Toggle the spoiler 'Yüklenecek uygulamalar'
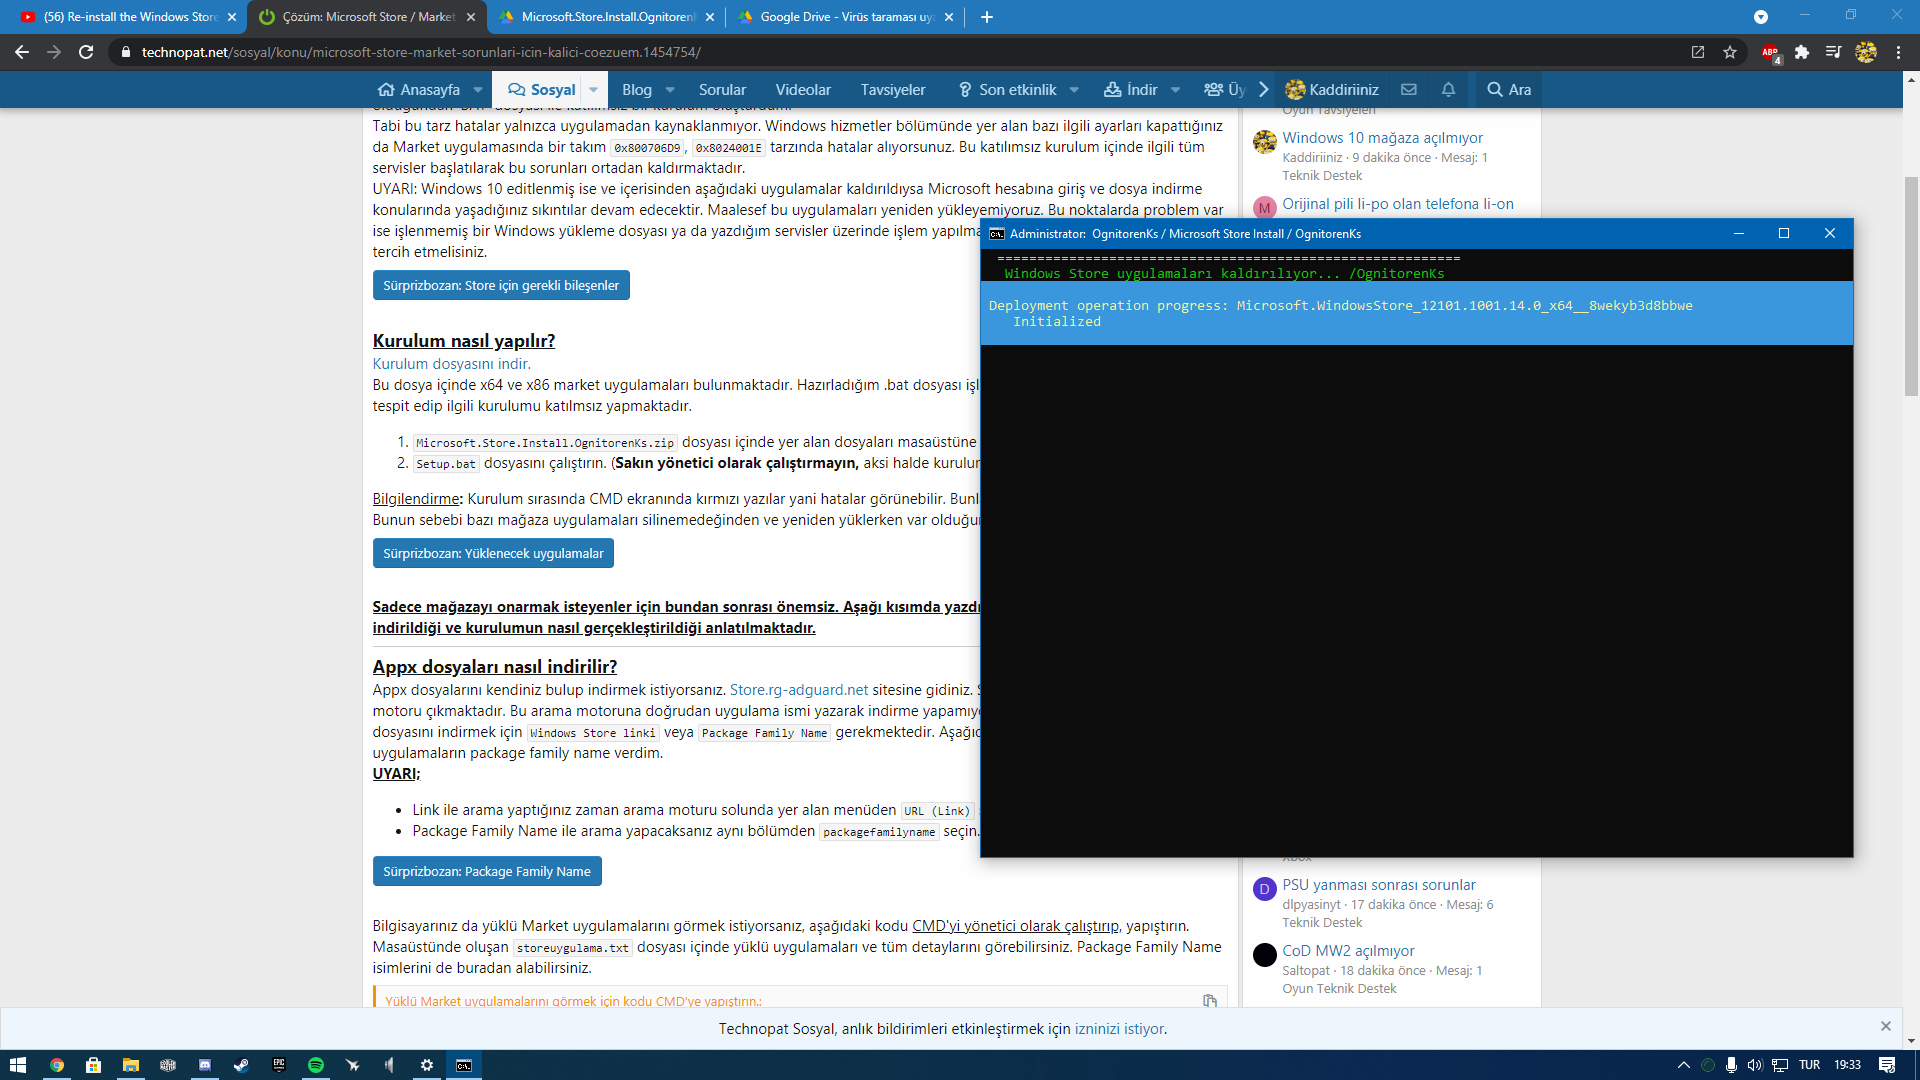The width and height of the screenshot is (1920, 1080). [x=493, y=553]
